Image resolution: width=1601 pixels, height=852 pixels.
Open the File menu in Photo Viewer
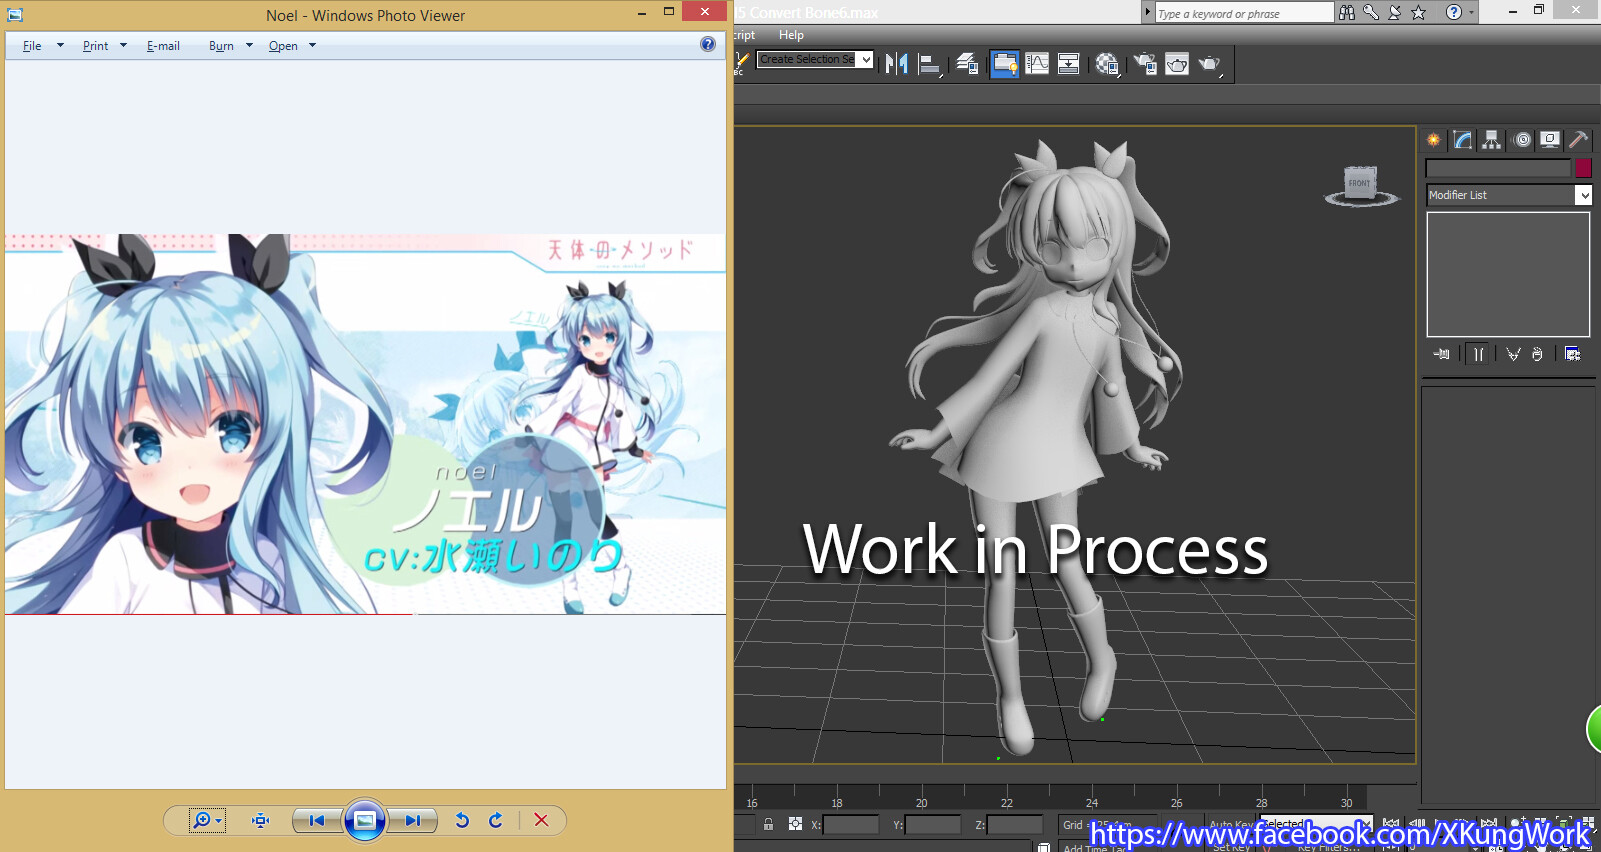click(42, 46)
